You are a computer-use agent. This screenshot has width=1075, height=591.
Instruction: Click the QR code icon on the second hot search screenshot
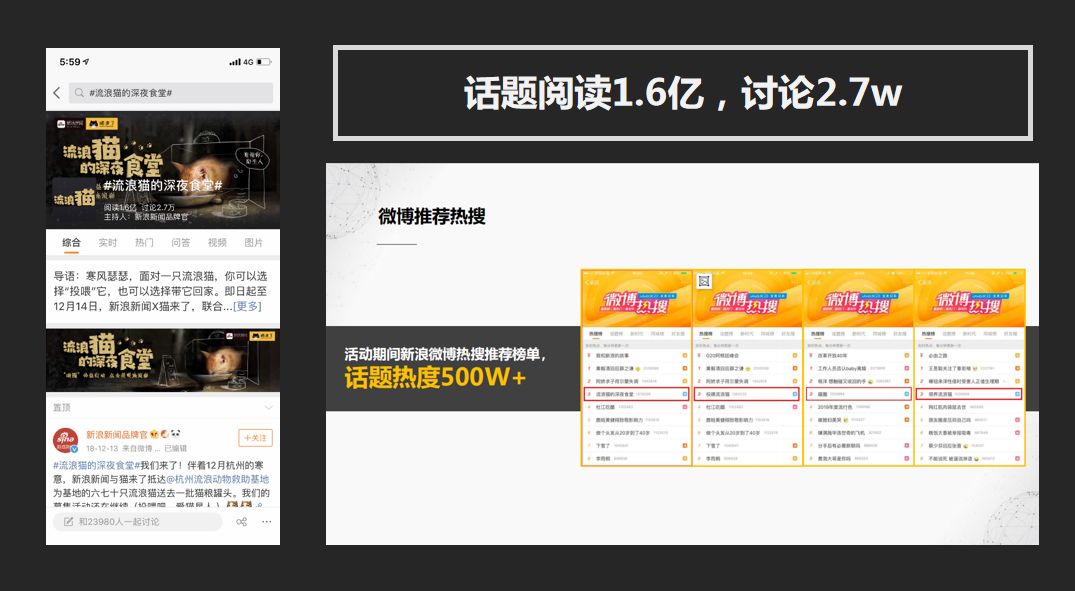tap(703, 281)
